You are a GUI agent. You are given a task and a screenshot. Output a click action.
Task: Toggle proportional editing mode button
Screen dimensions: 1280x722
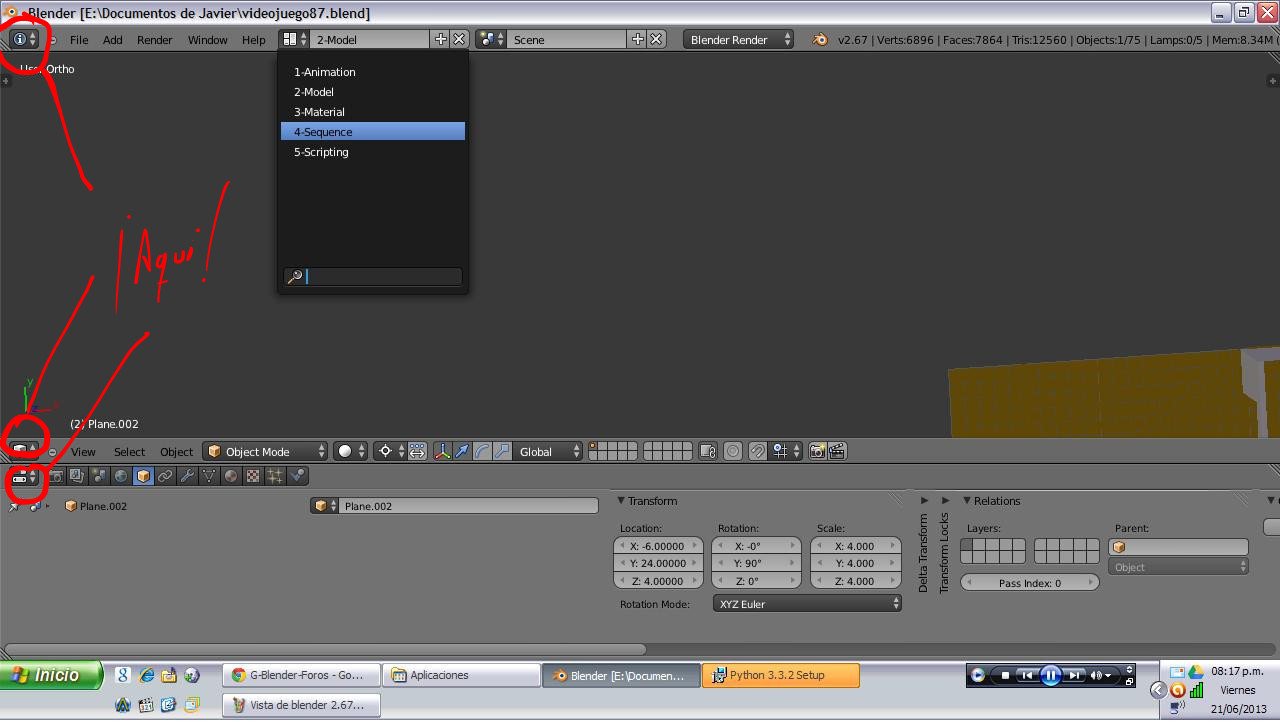click(x=733, y=451)
